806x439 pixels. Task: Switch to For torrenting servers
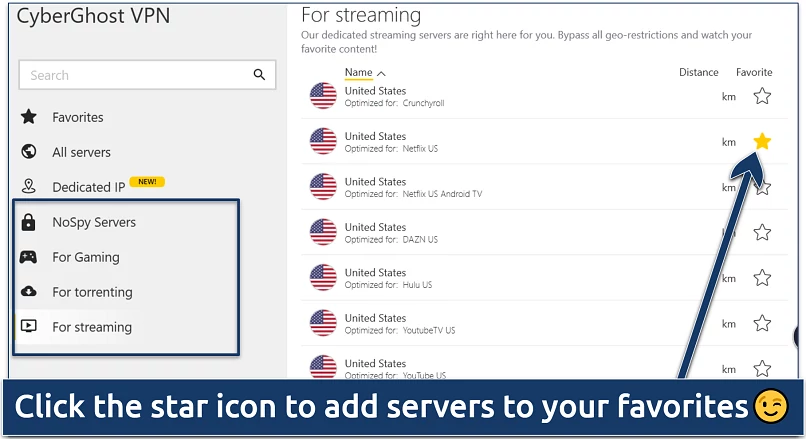(x=93, y=292)
